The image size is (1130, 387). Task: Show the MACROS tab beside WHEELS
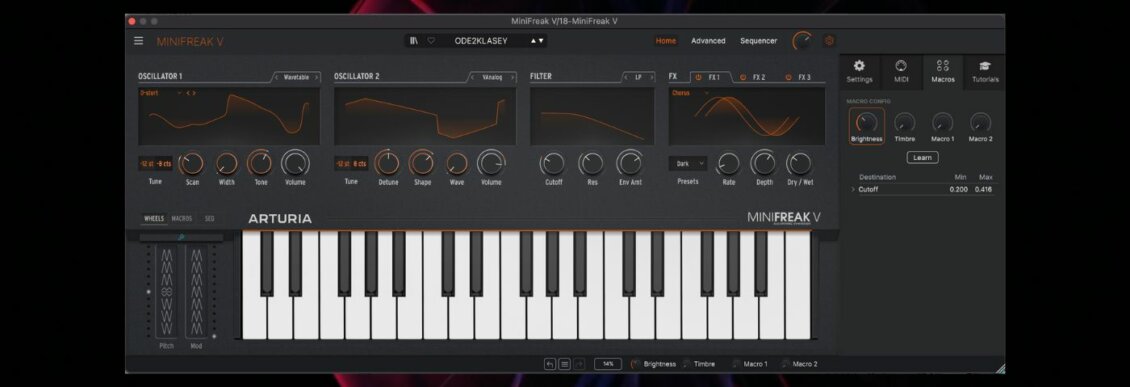pyautogui.click(x=182, y=218)
